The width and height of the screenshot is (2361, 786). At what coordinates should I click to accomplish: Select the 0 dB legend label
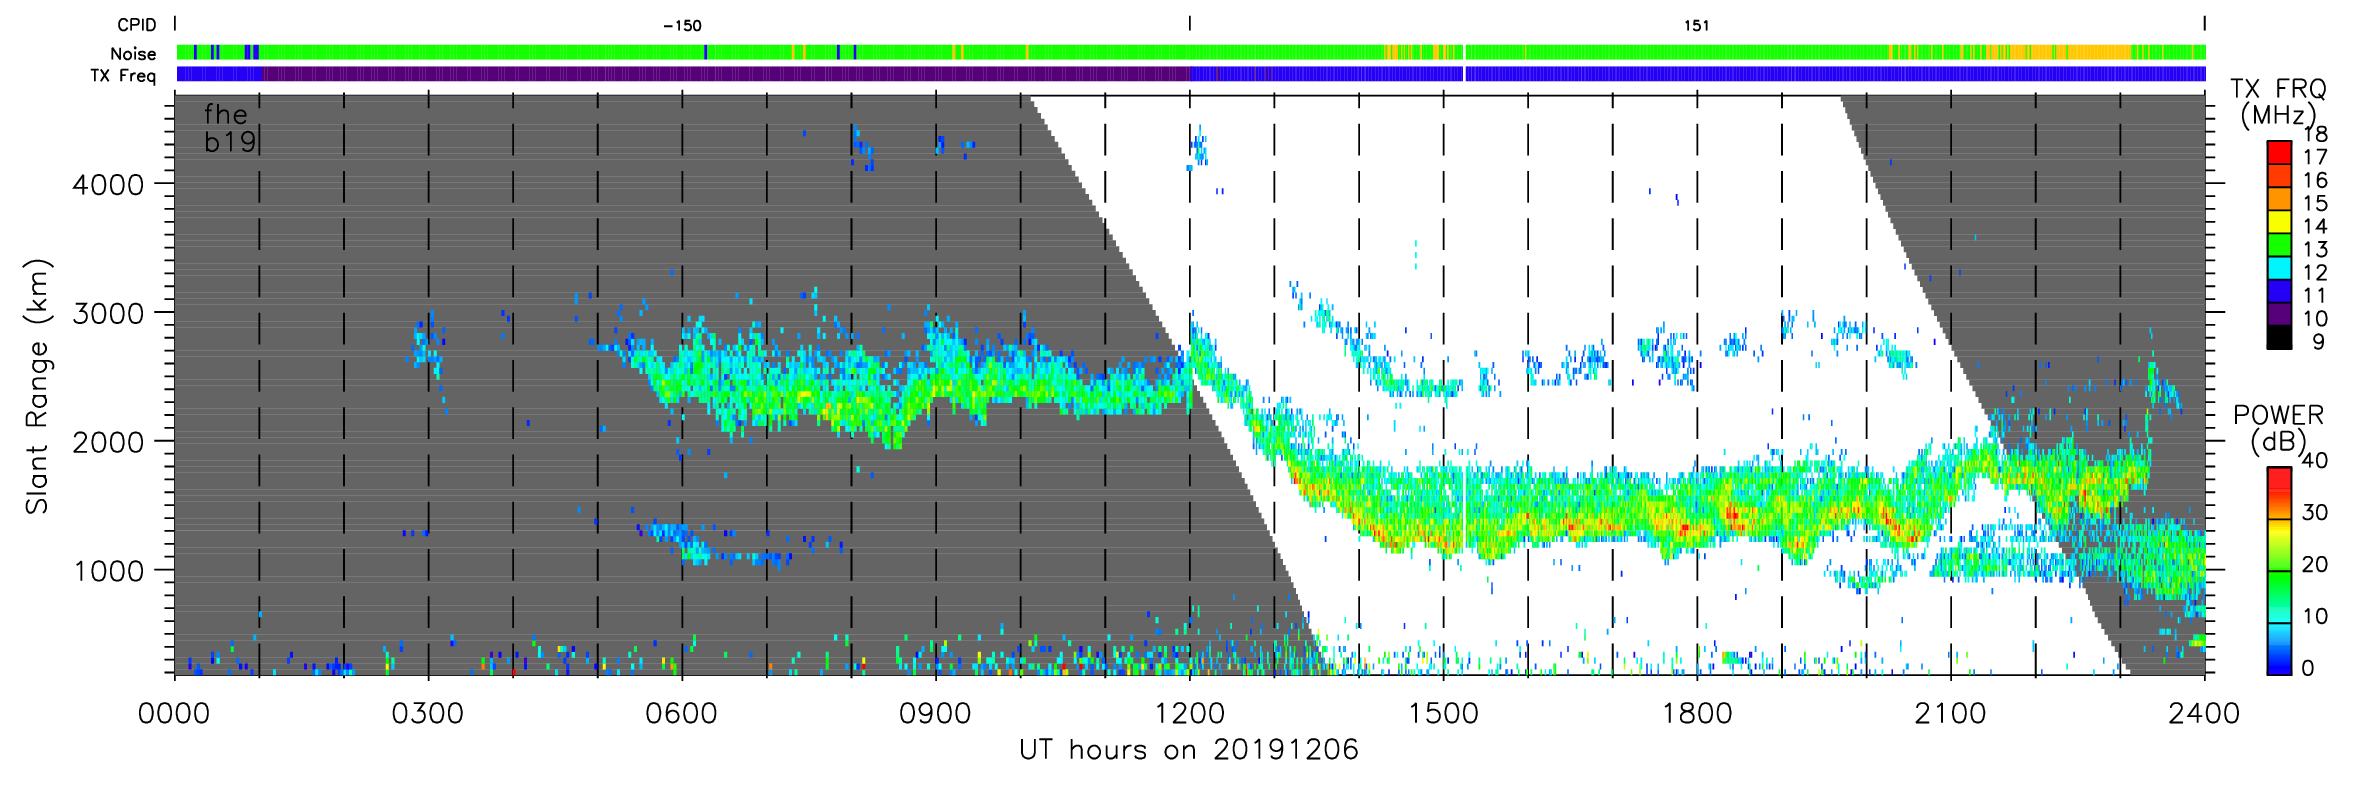tap(2308, 669)
